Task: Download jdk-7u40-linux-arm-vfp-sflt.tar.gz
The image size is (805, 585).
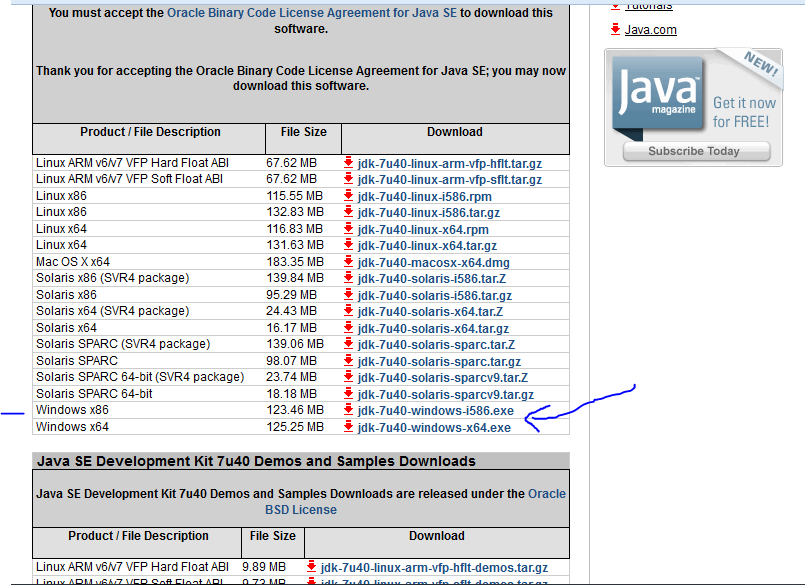Action: [x=450, y=180]
